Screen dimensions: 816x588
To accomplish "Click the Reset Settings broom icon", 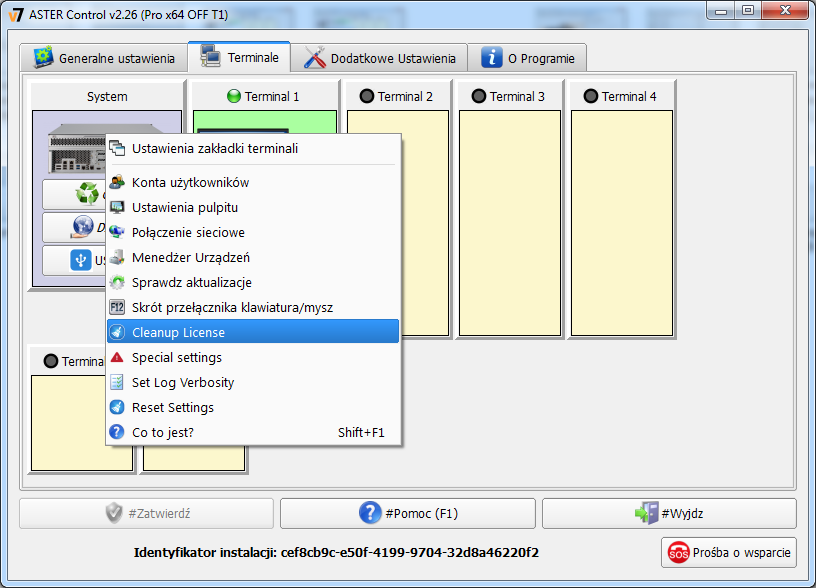I will 117,407.
